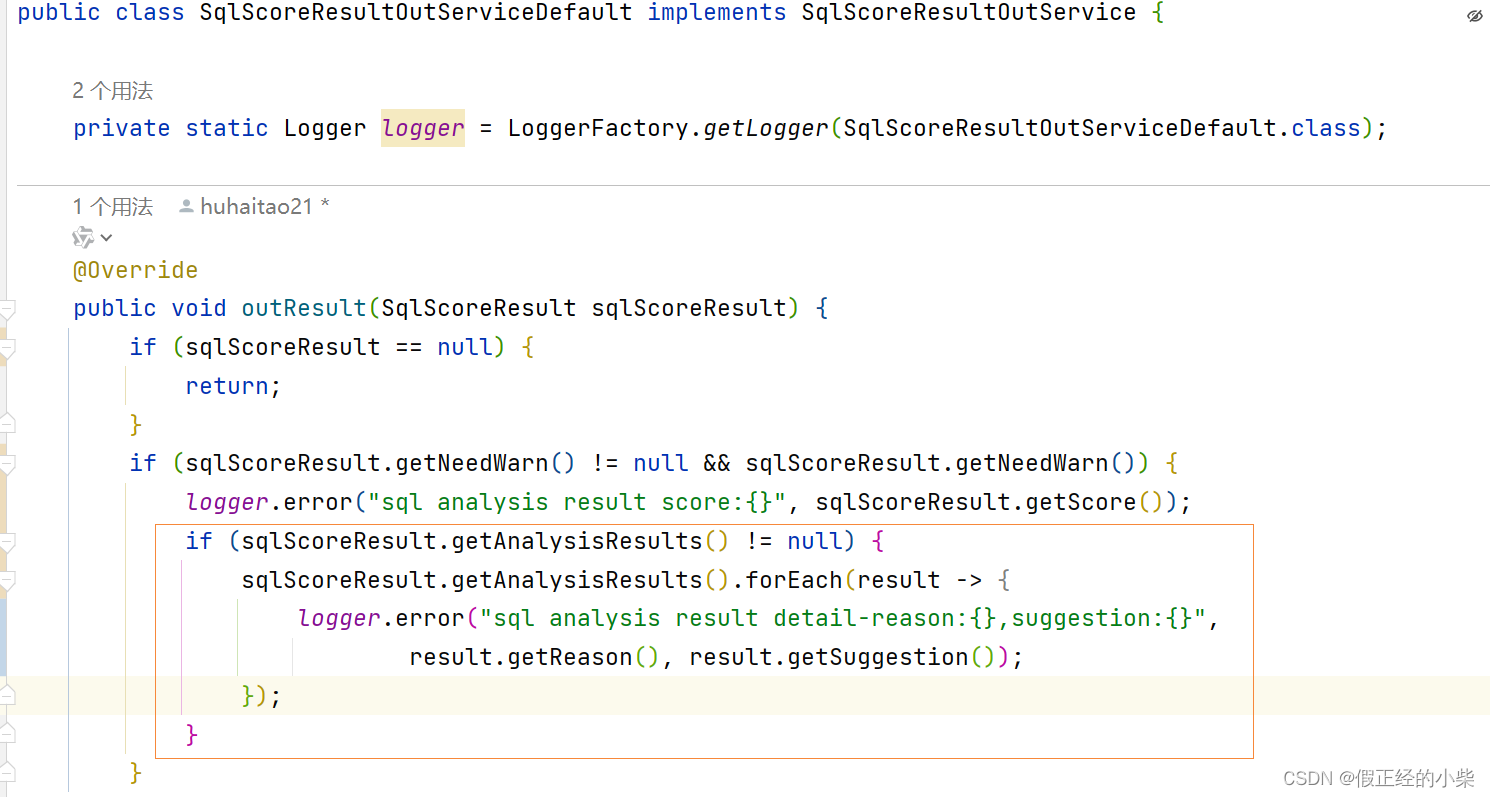Click the 'outResult' method name
Image resolution: width=1490 pixels, height=797 pixels.
[305, 308]
